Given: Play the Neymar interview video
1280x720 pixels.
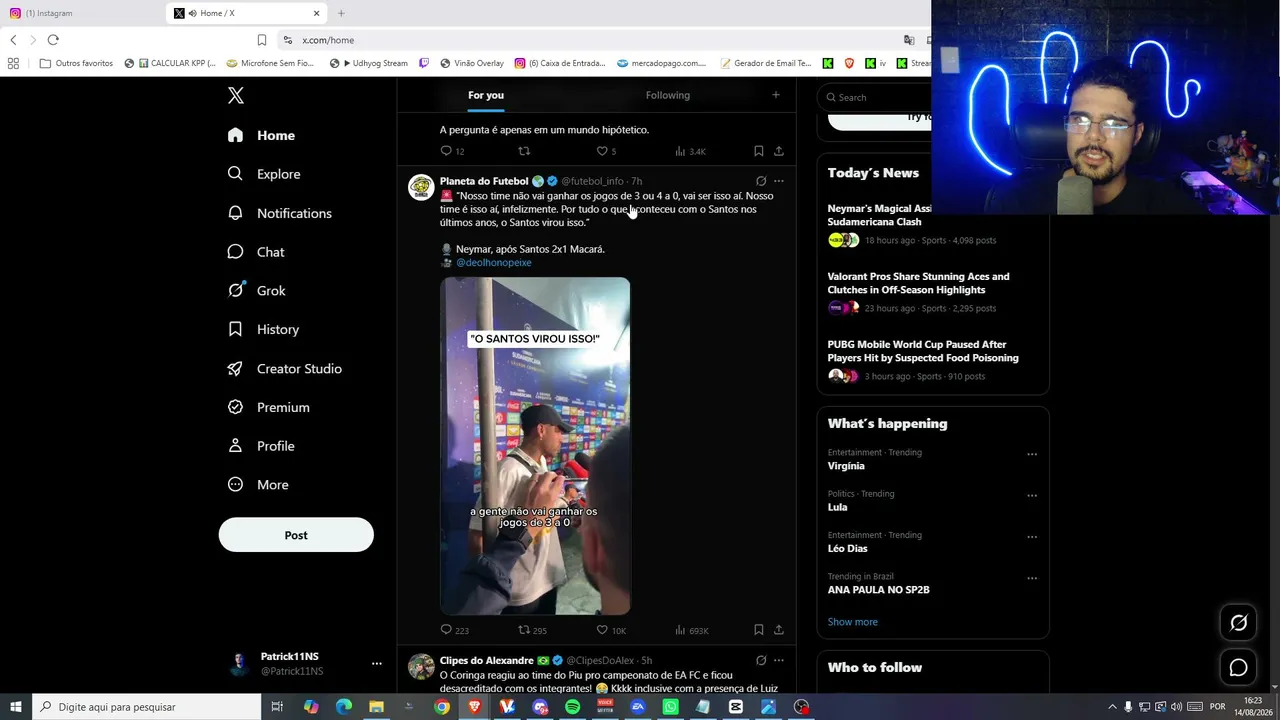Looking at the screenshot, I should coord(535,446).
